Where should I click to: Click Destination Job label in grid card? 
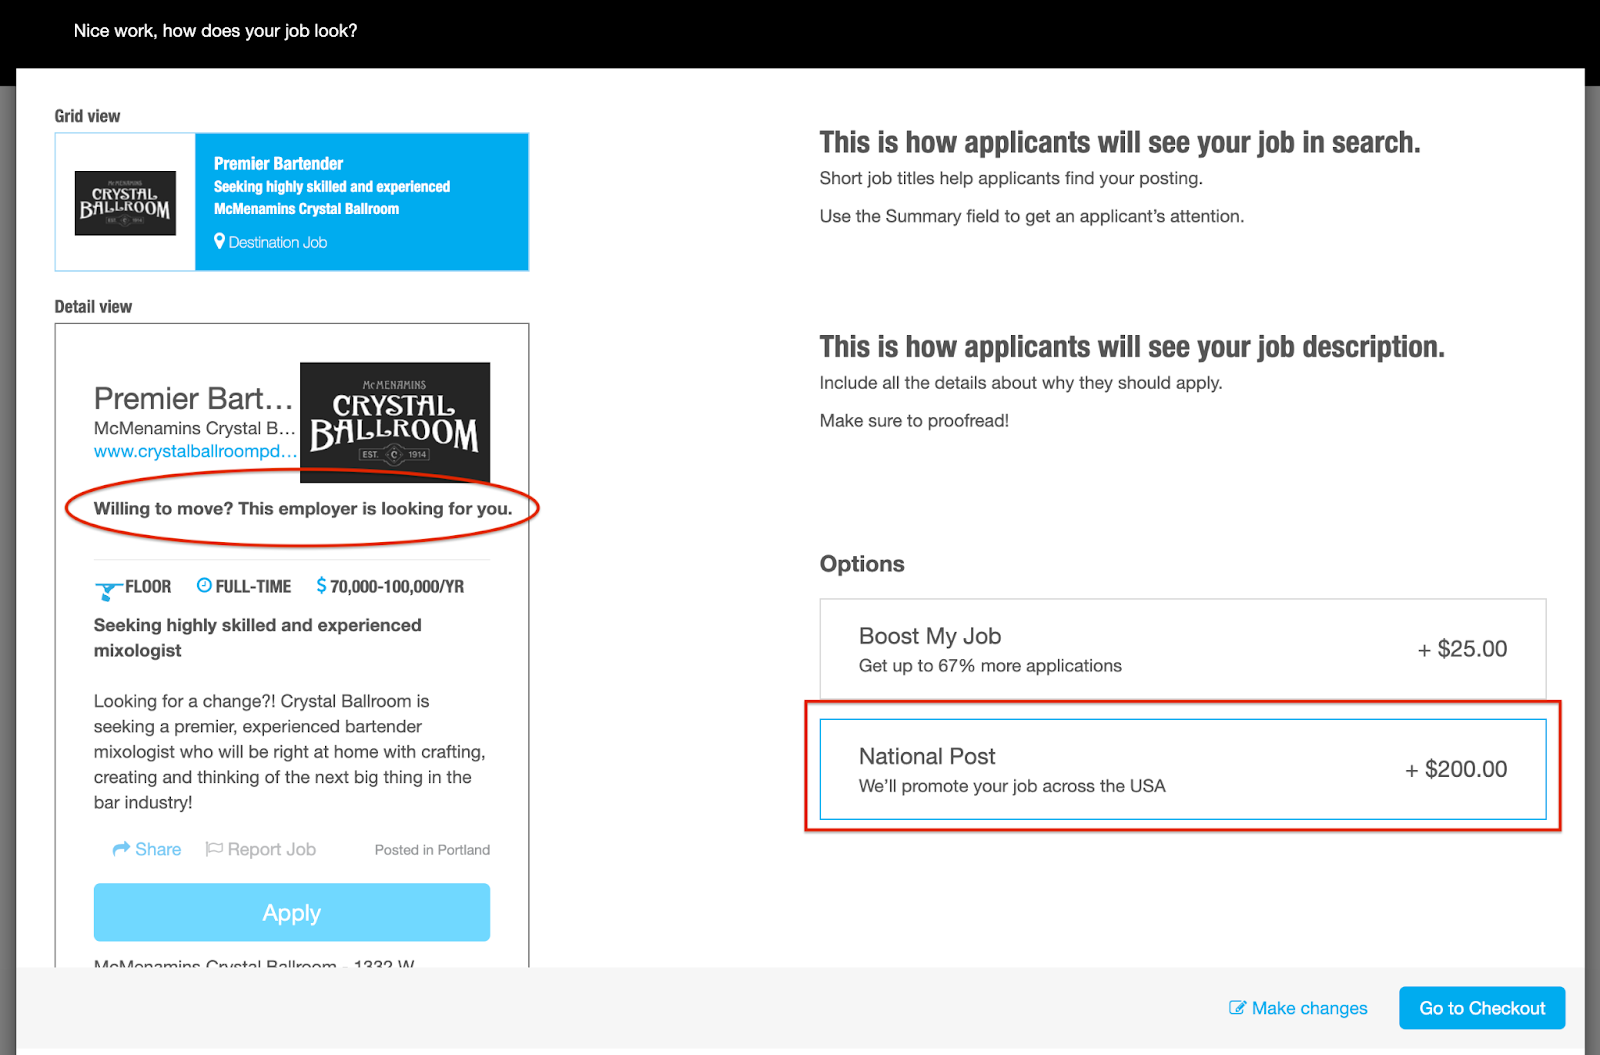click(277, 242)
